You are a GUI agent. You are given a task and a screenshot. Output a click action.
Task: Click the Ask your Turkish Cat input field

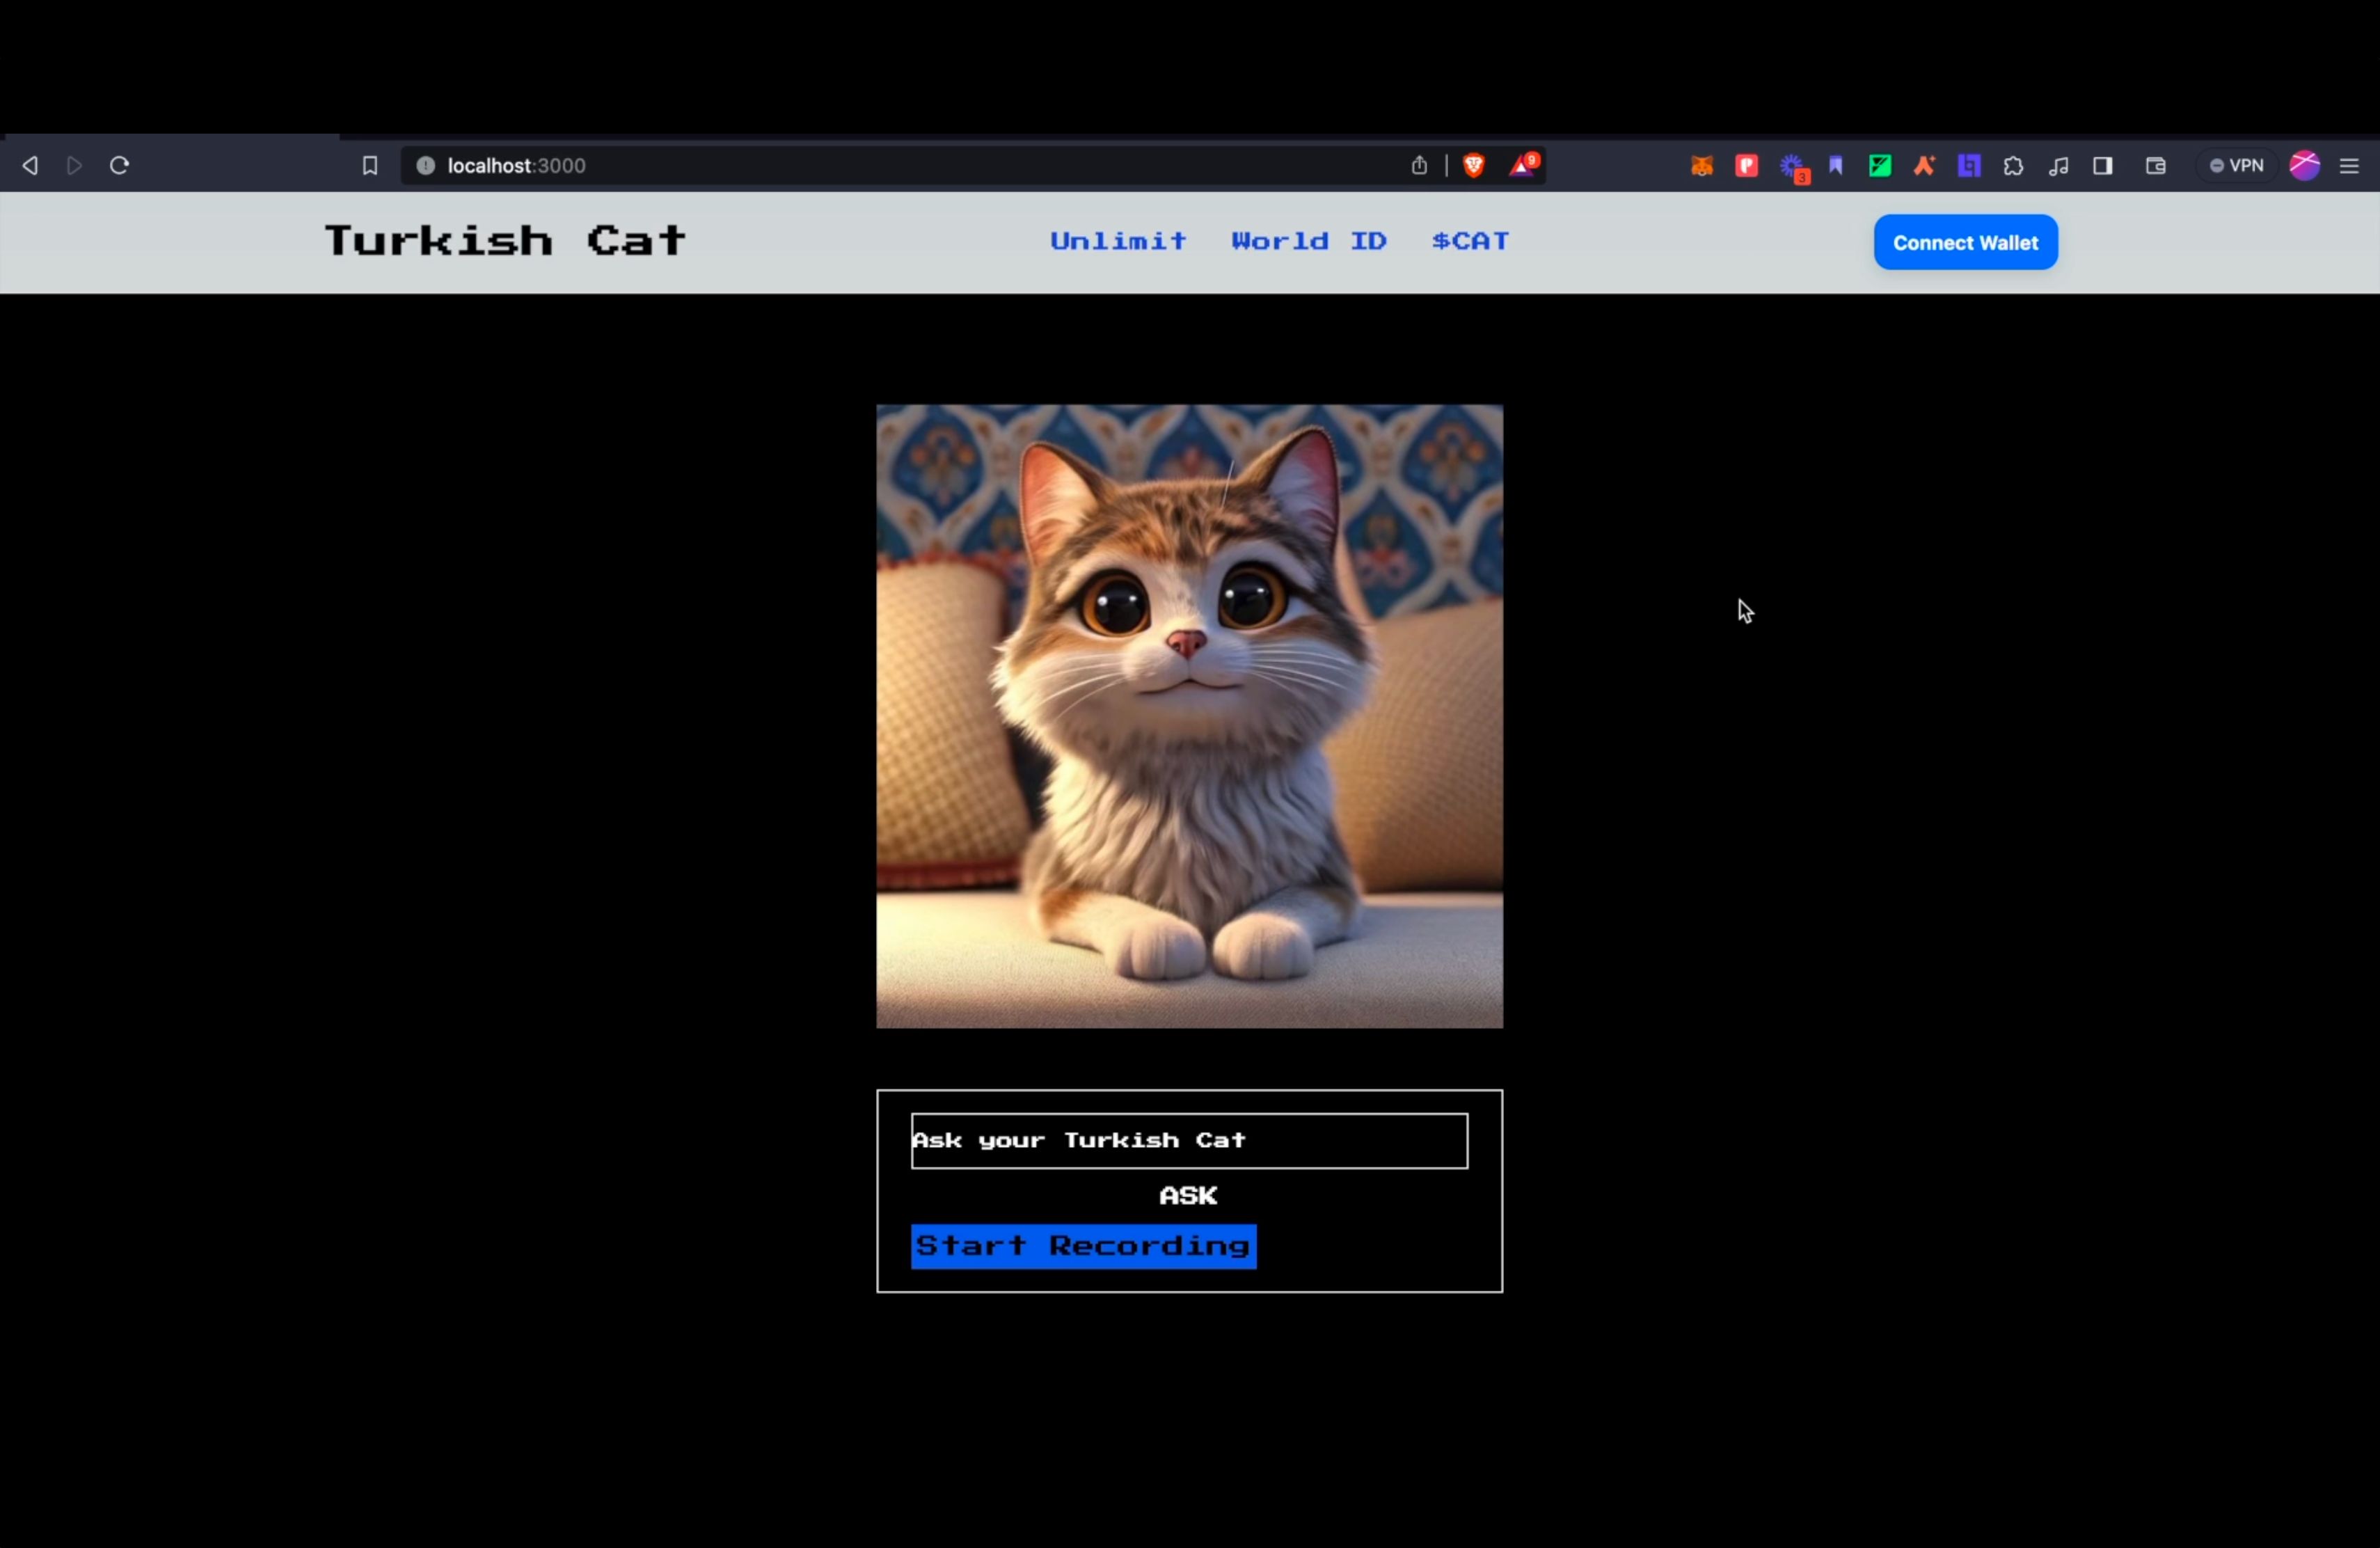[x=1189, y=1140]
